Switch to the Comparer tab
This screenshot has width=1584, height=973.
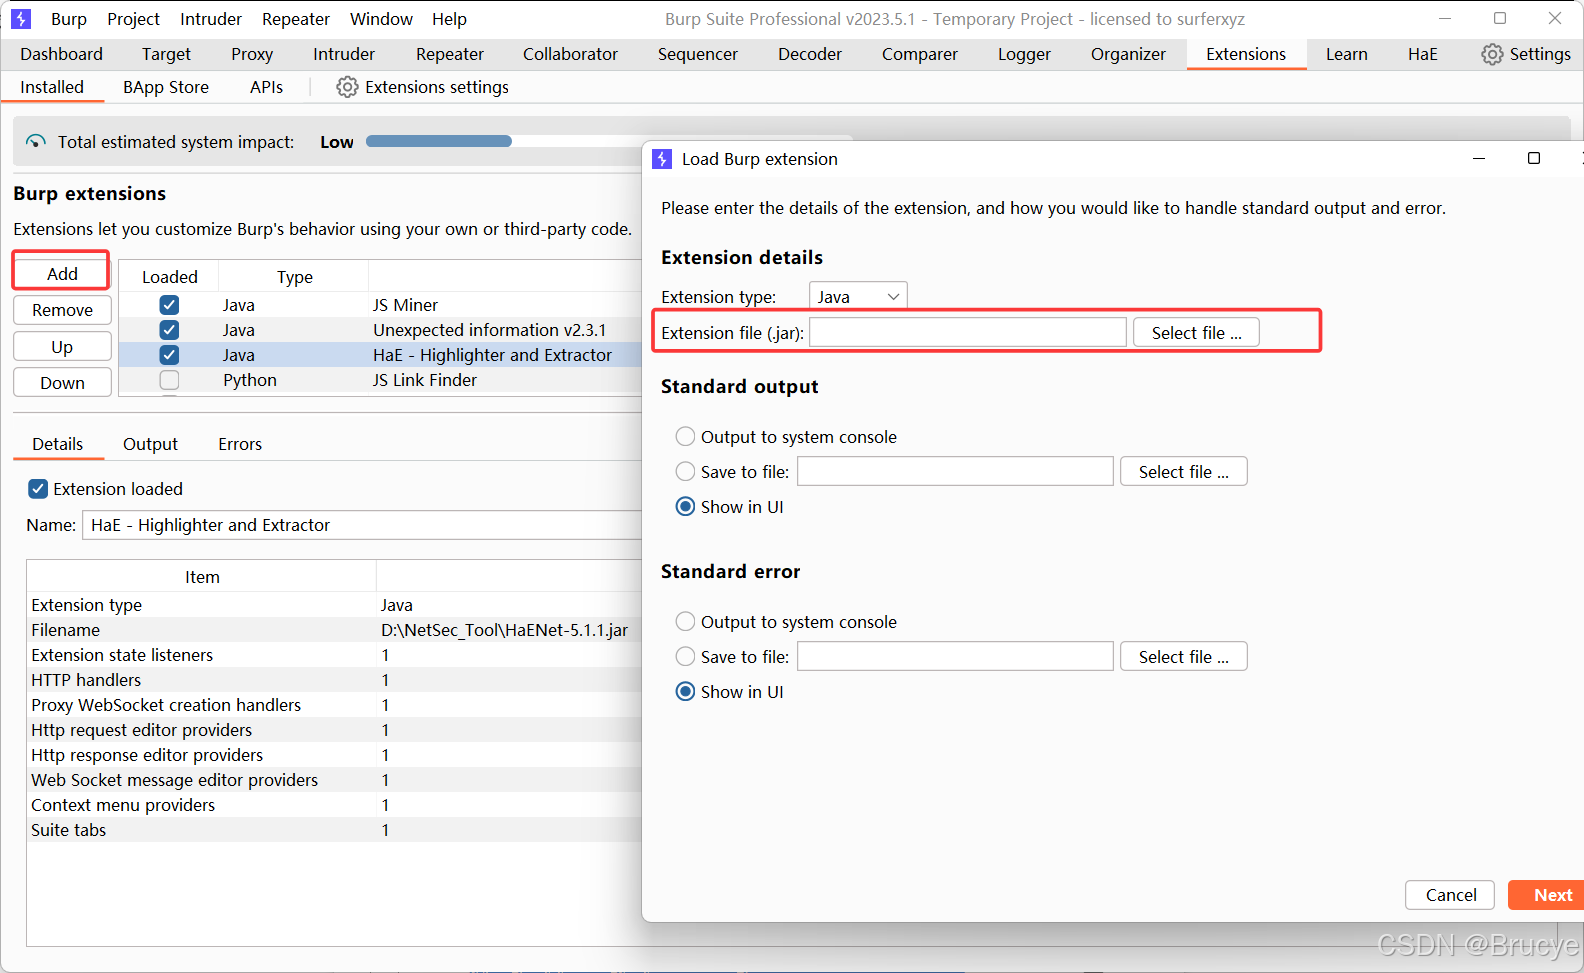tap(920, 54)
